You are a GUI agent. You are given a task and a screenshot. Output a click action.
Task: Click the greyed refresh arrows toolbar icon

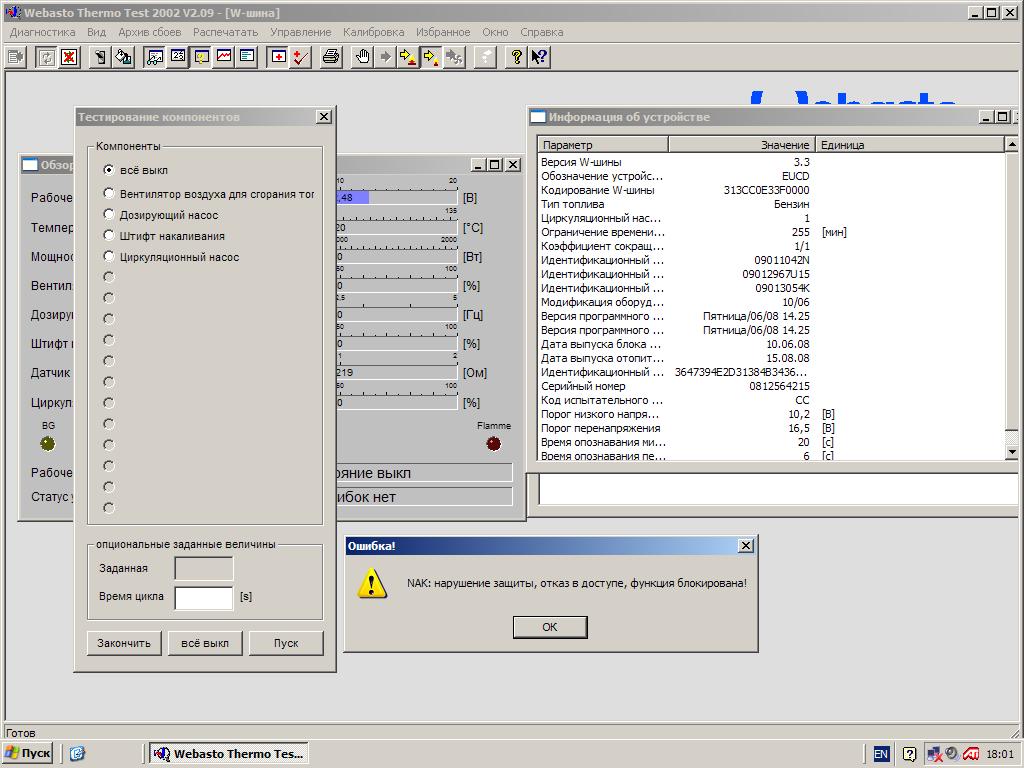click(x=46, y=57)
